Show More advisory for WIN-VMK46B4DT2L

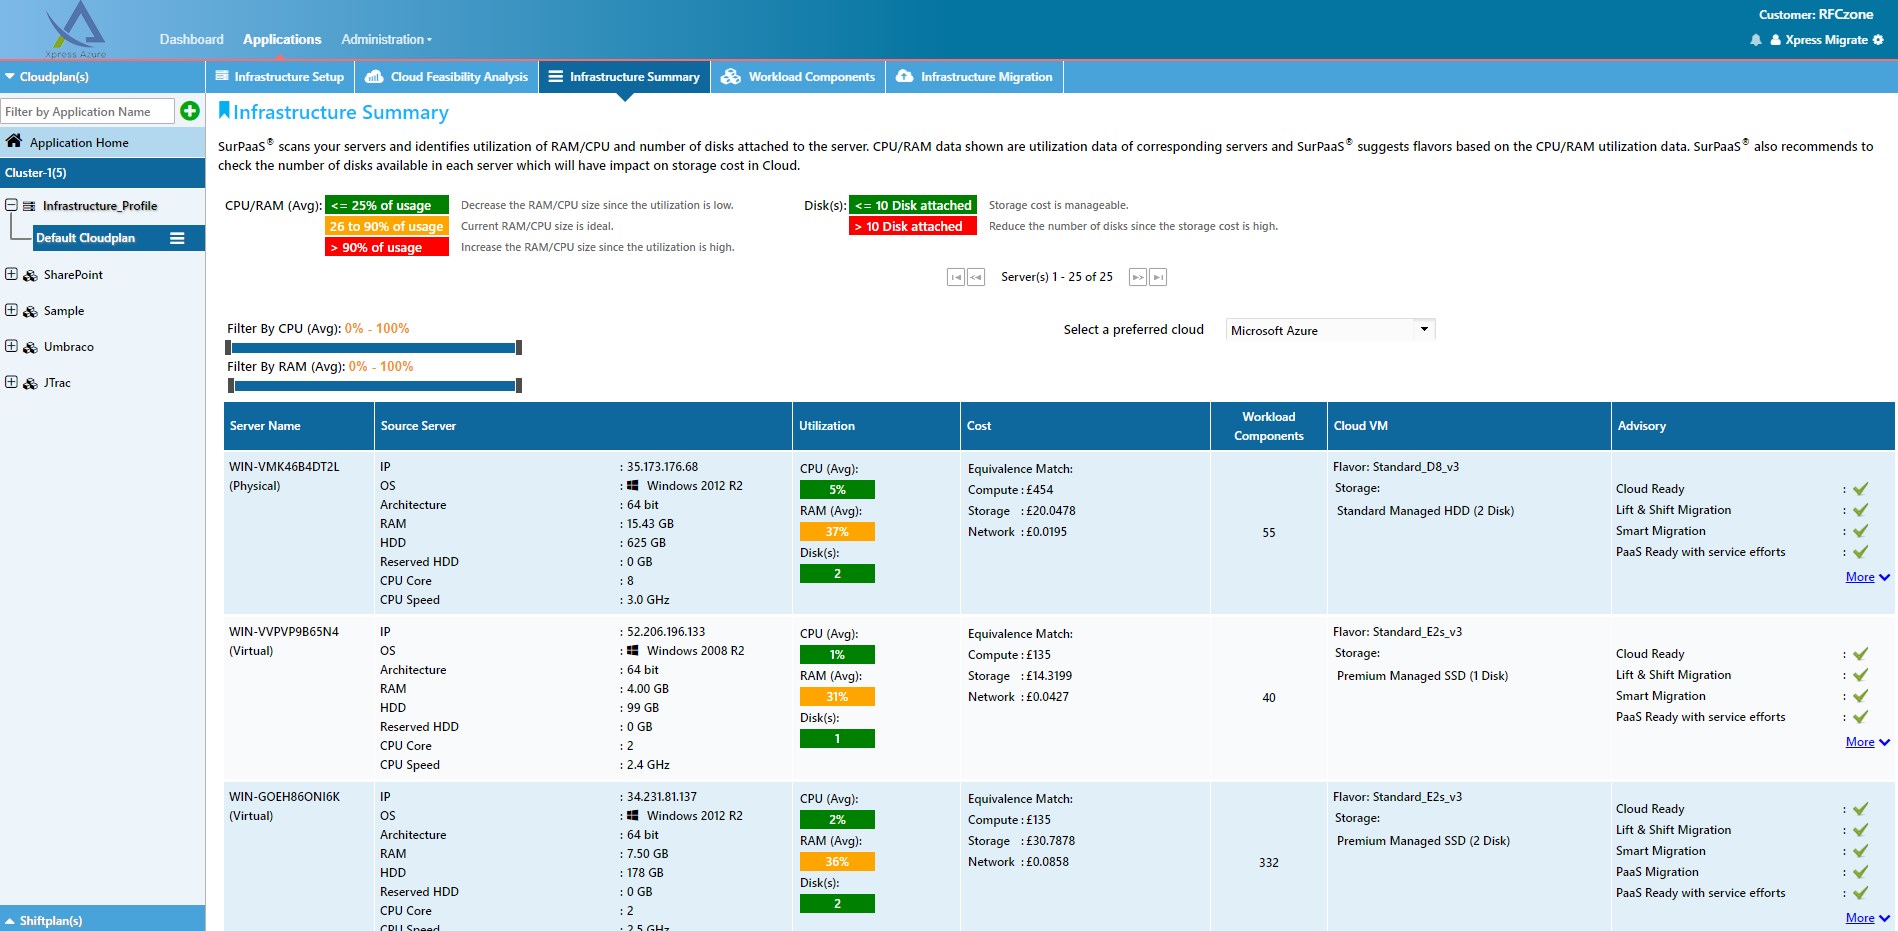point(1867,577)
